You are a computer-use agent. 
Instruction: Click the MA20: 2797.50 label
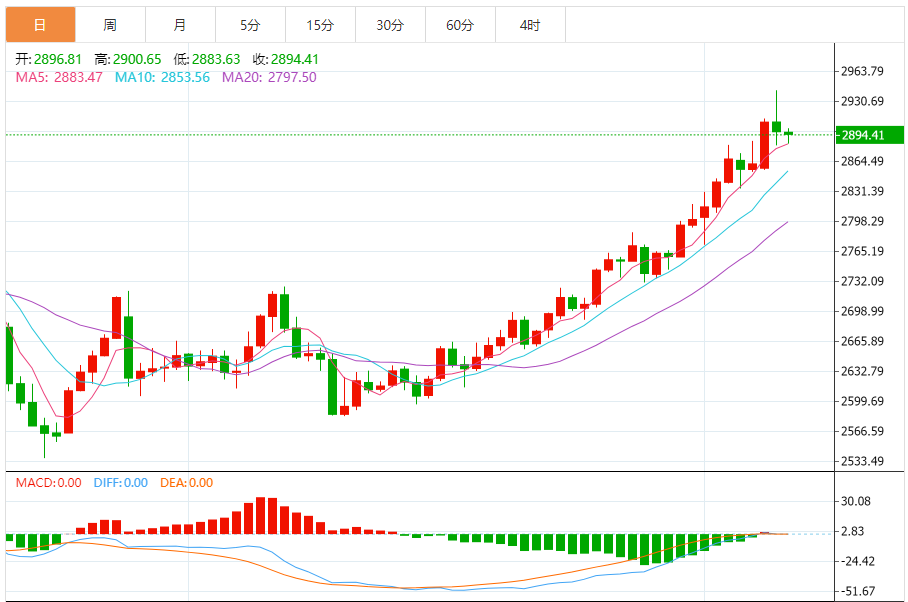[x=269, y=77]
